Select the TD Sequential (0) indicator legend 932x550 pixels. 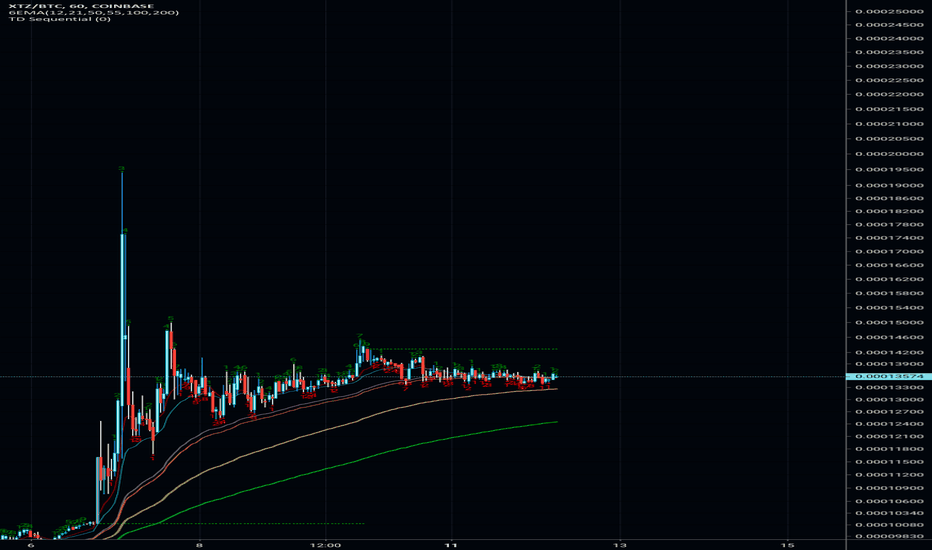[59, 18]
